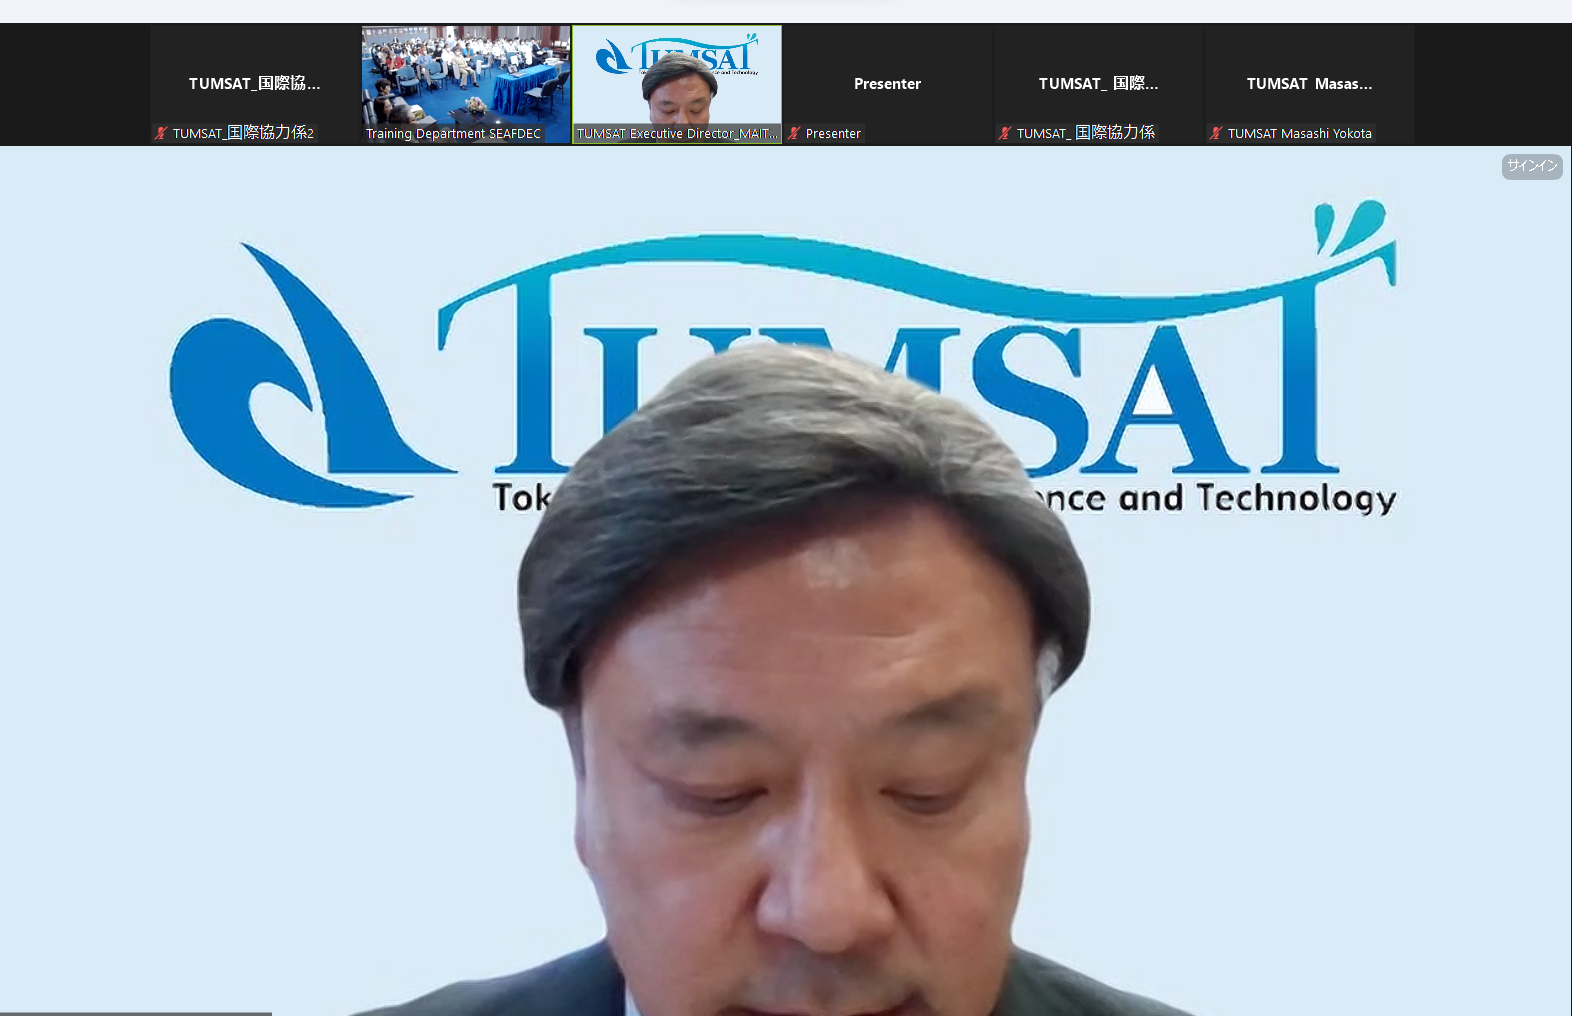Viewport: 1572px width, 1016px height.
Task: Click the Training Department SEAFDEC name label
Action: (453, 133)
